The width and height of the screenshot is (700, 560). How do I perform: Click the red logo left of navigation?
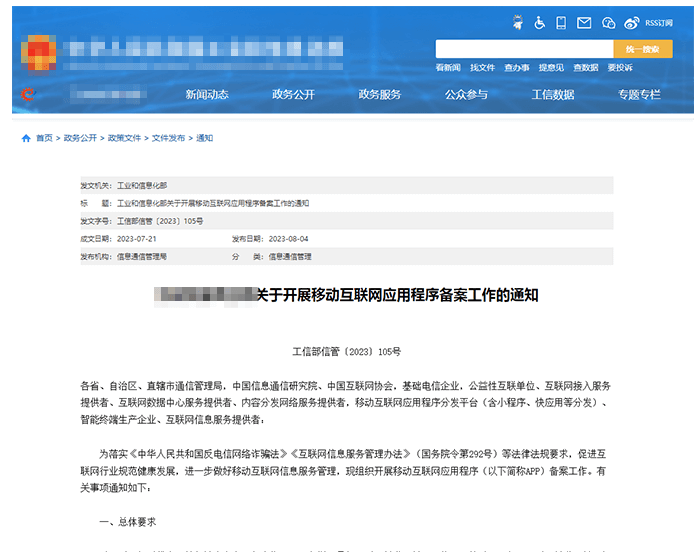(29, 95)
